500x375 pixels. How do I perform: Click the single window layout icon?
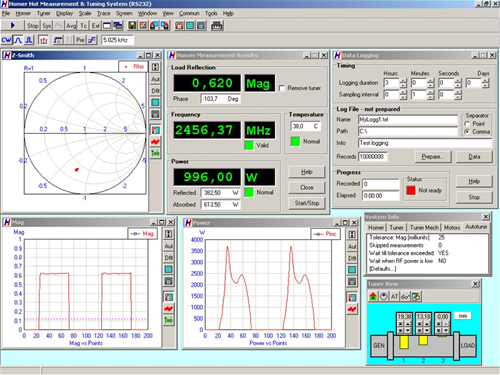pos(107,26)
